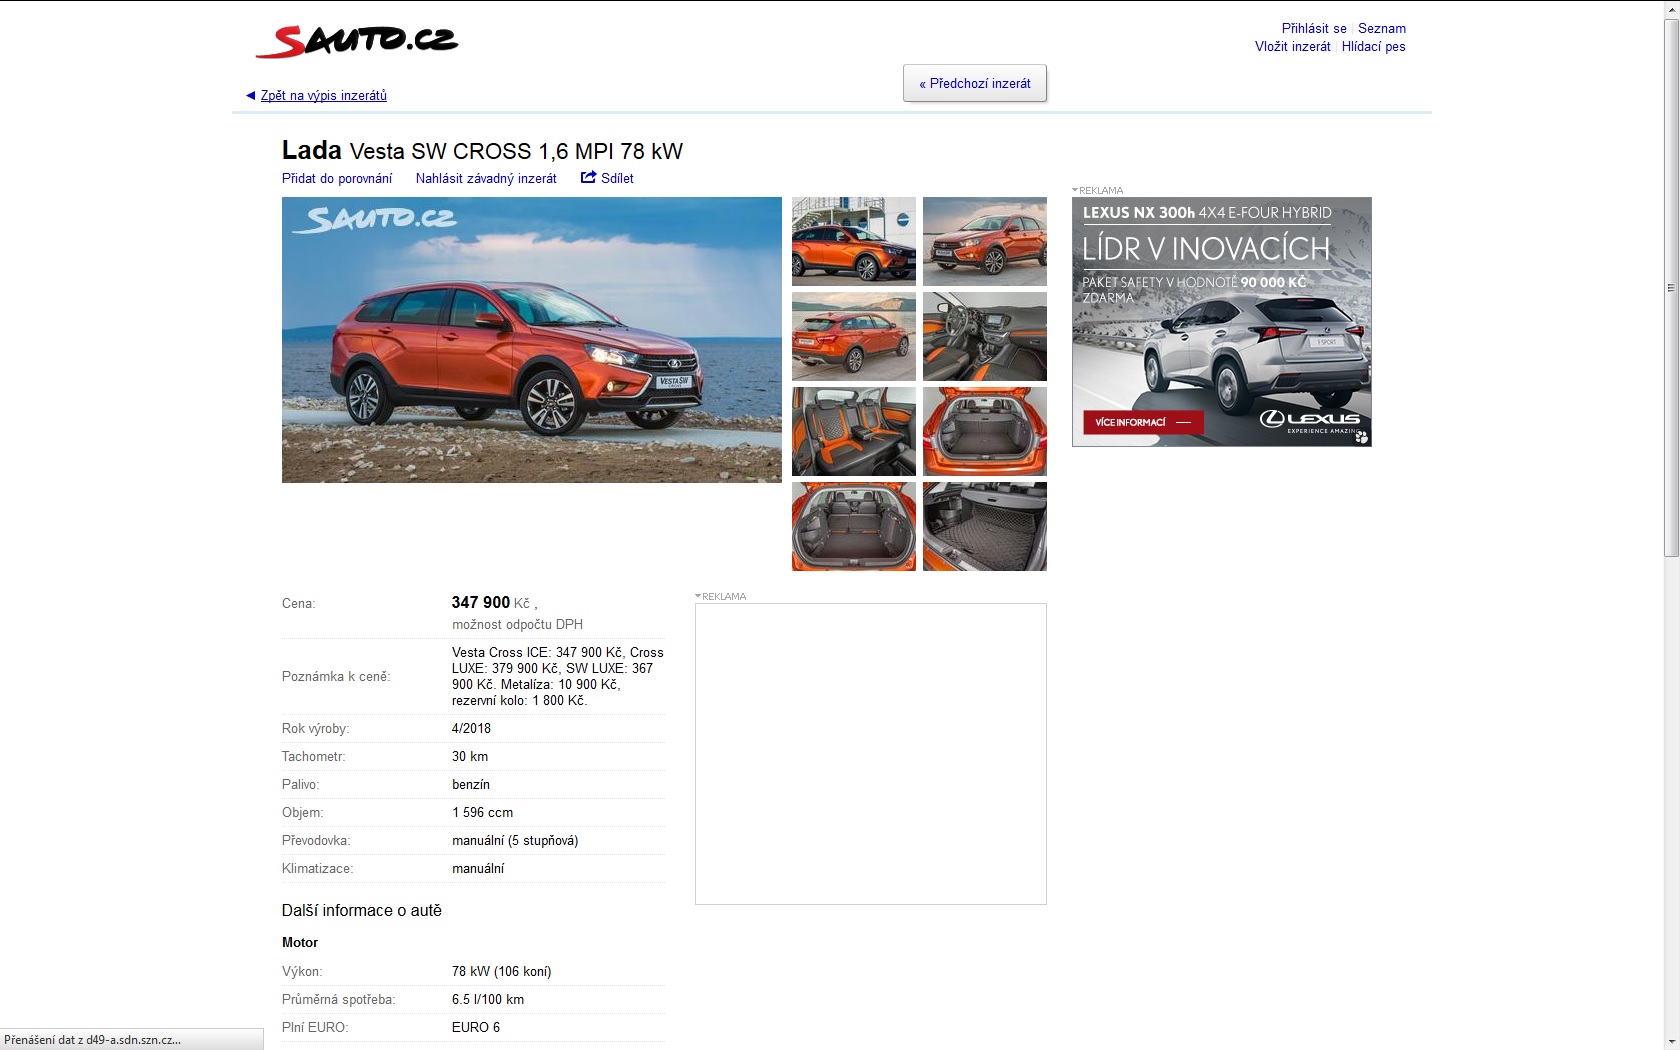
Task: Open Zpět na výpis inzerátů link
Action: coord(323,96)
